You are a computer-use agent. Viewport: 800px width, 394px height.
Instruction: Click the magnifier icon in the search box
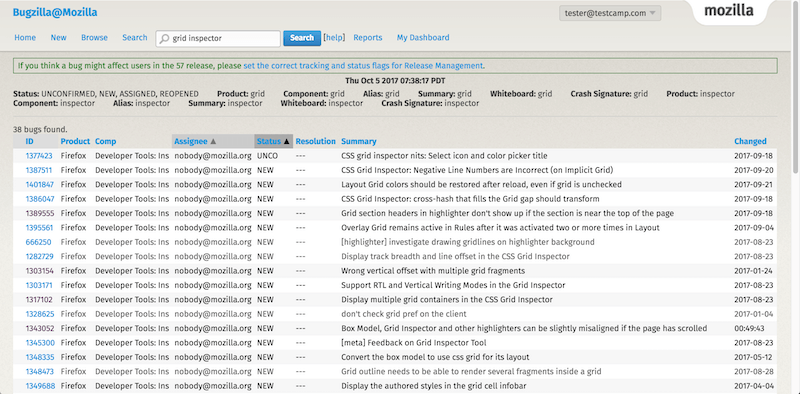pos(164,38)
